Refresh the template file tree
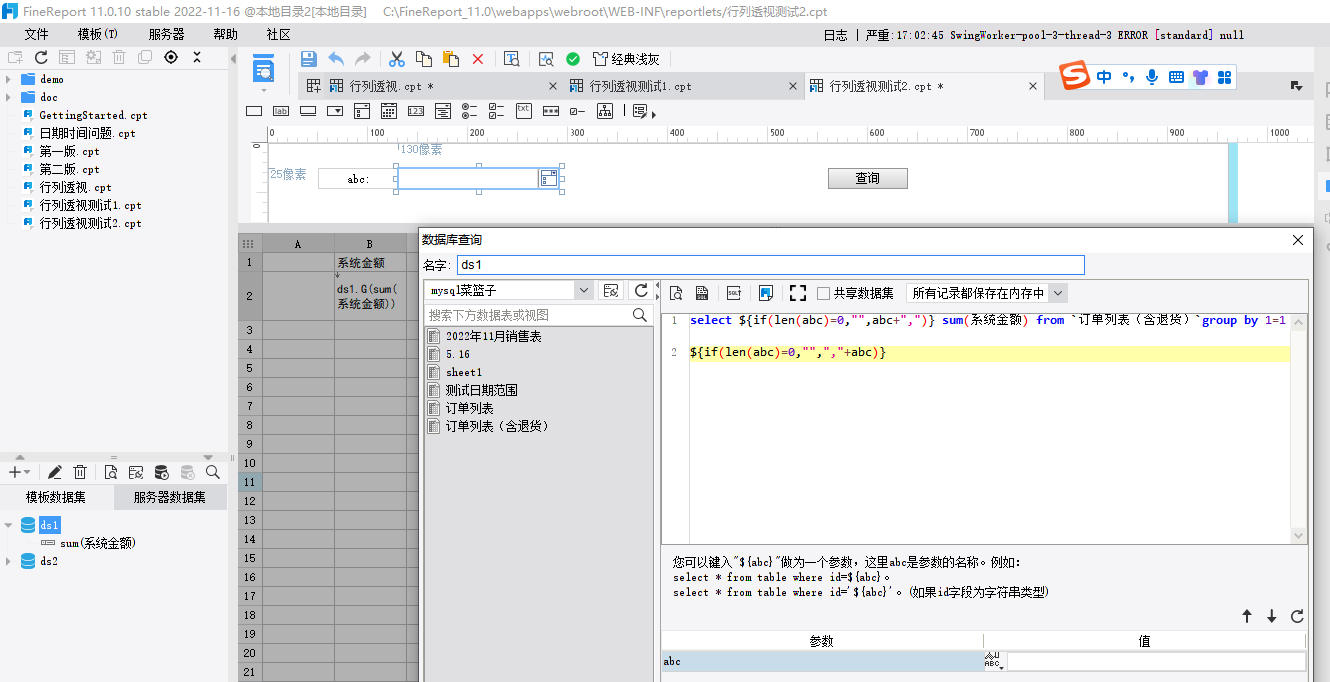Image resolution: width=1330 pixels, height=682 pixels. pyautogui.click(x=42, y=58)
